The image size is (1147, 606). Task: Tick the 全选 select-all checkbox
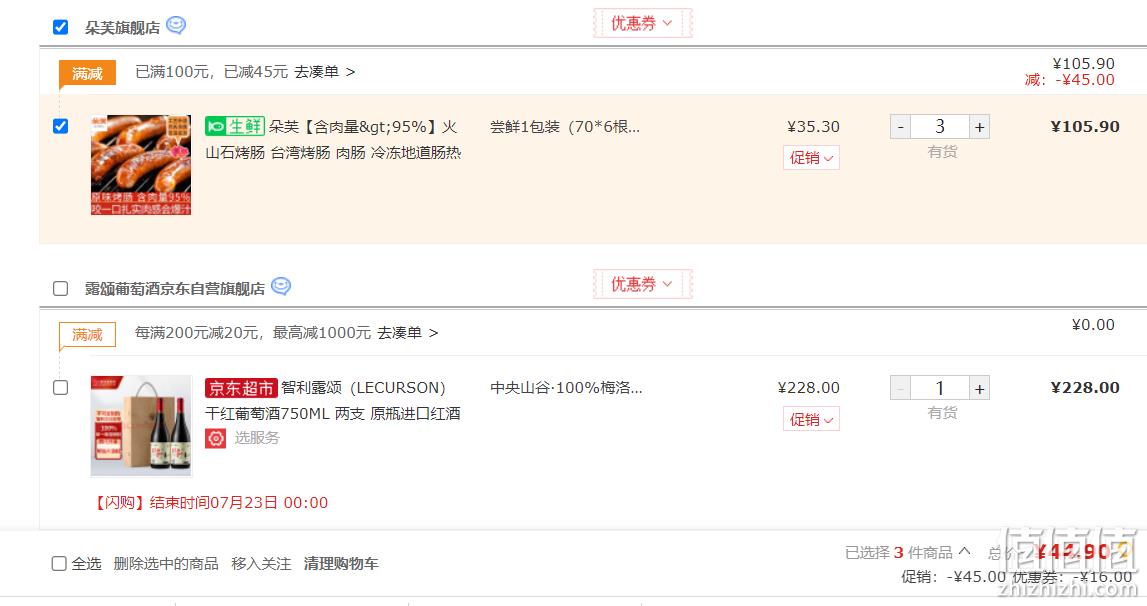point(59,564)
